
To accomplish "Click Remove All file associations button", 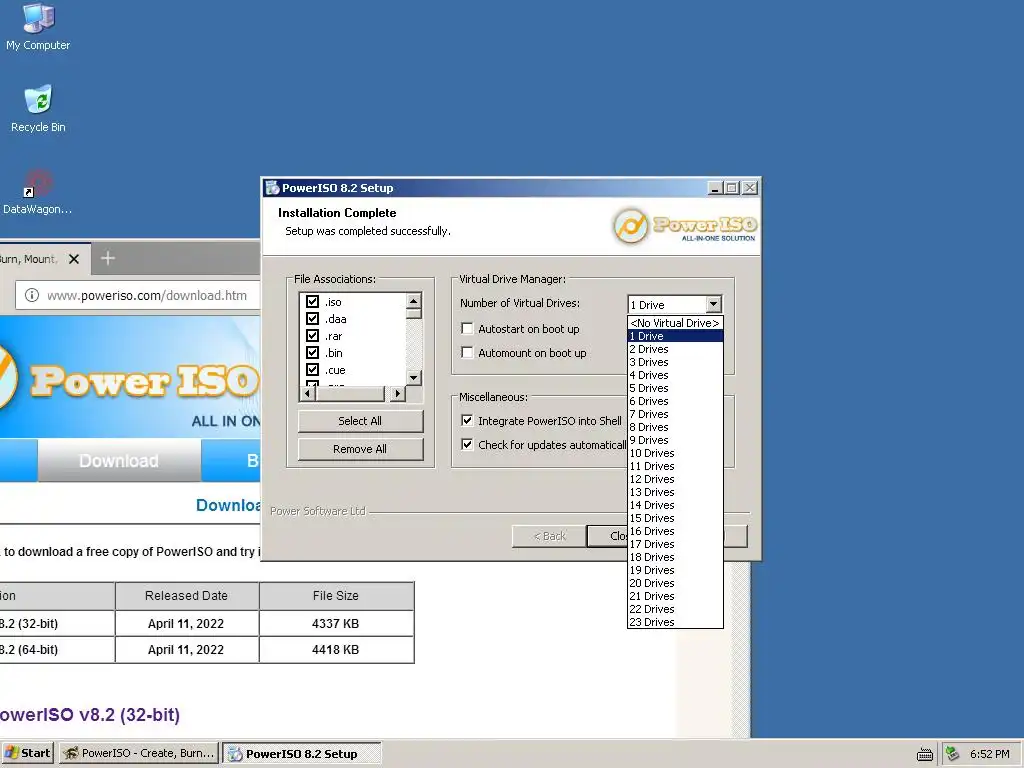I will [360, 449].
